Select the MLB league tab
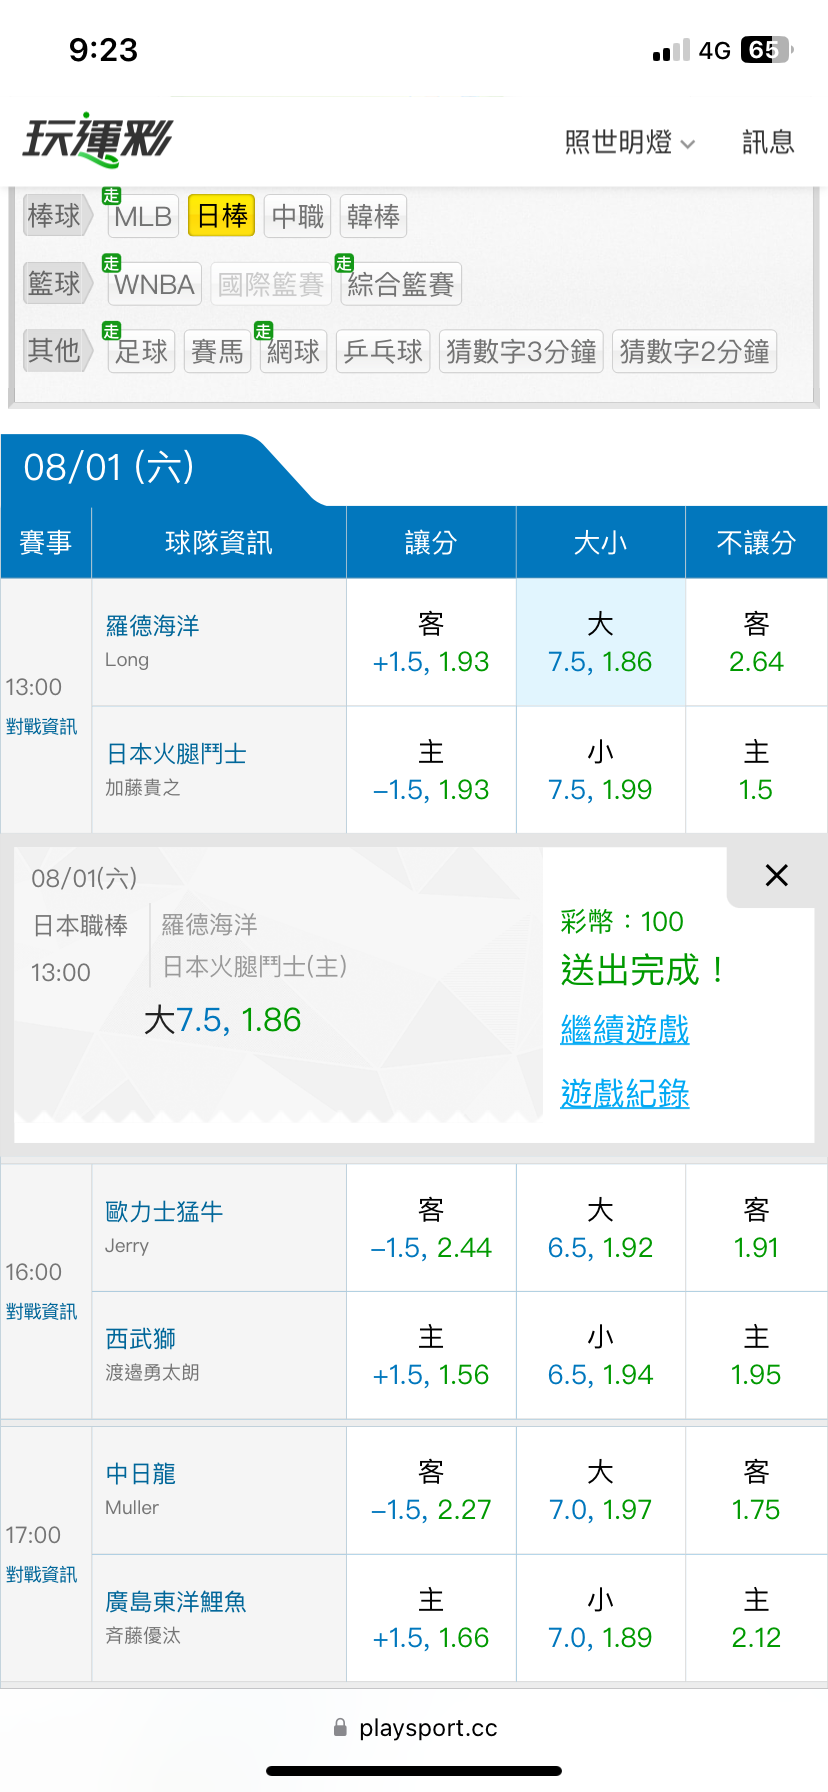Screen dimensions: 828x1792 coord(143,216)
